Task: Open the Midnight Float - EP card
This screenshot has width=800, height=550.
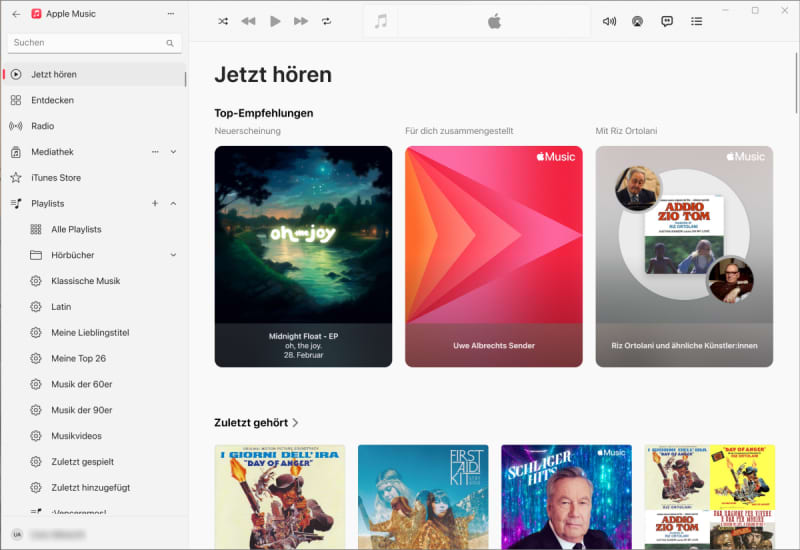Action: 304,257
